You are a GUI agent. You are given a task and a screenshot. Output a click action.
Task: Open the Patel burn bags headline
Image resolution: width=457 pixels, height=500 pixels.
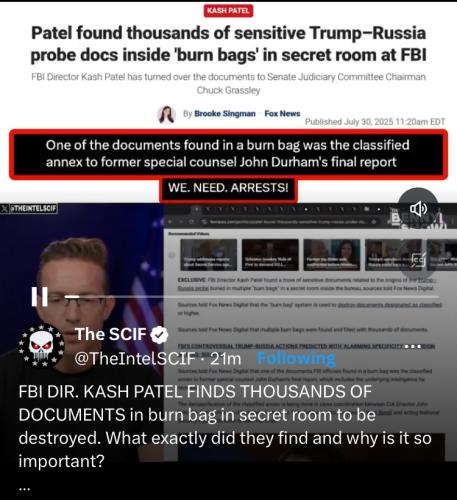point(228,44)
